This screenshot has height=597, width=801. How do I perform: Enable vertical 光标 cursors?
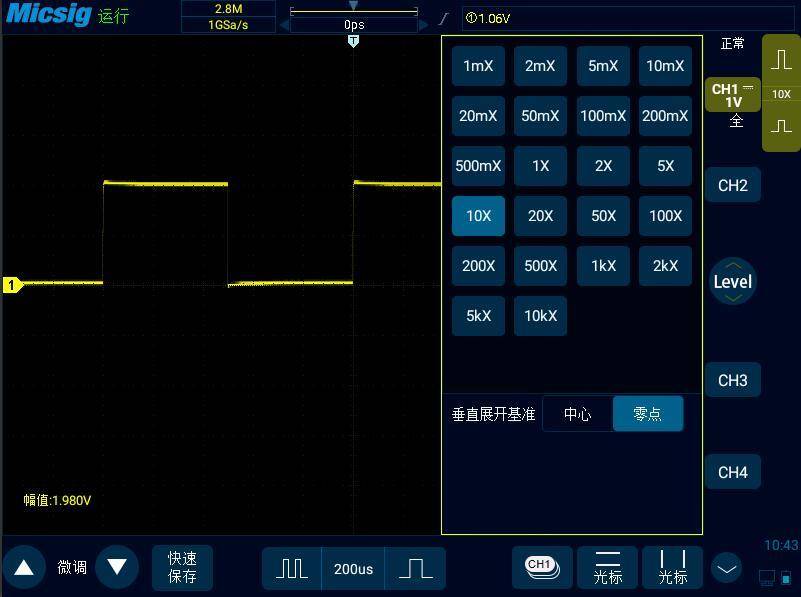673,567
